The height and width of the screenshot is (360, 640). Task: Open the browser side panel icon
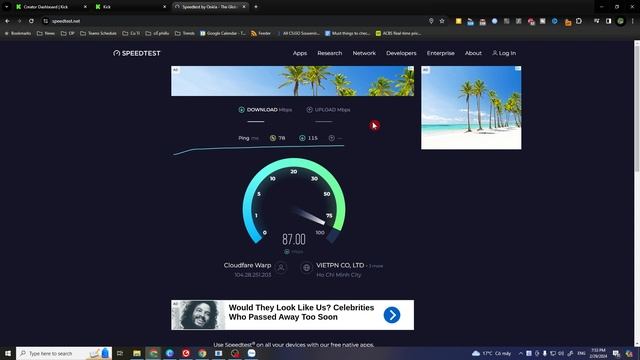pyautogui.click(x=609, y=21)
